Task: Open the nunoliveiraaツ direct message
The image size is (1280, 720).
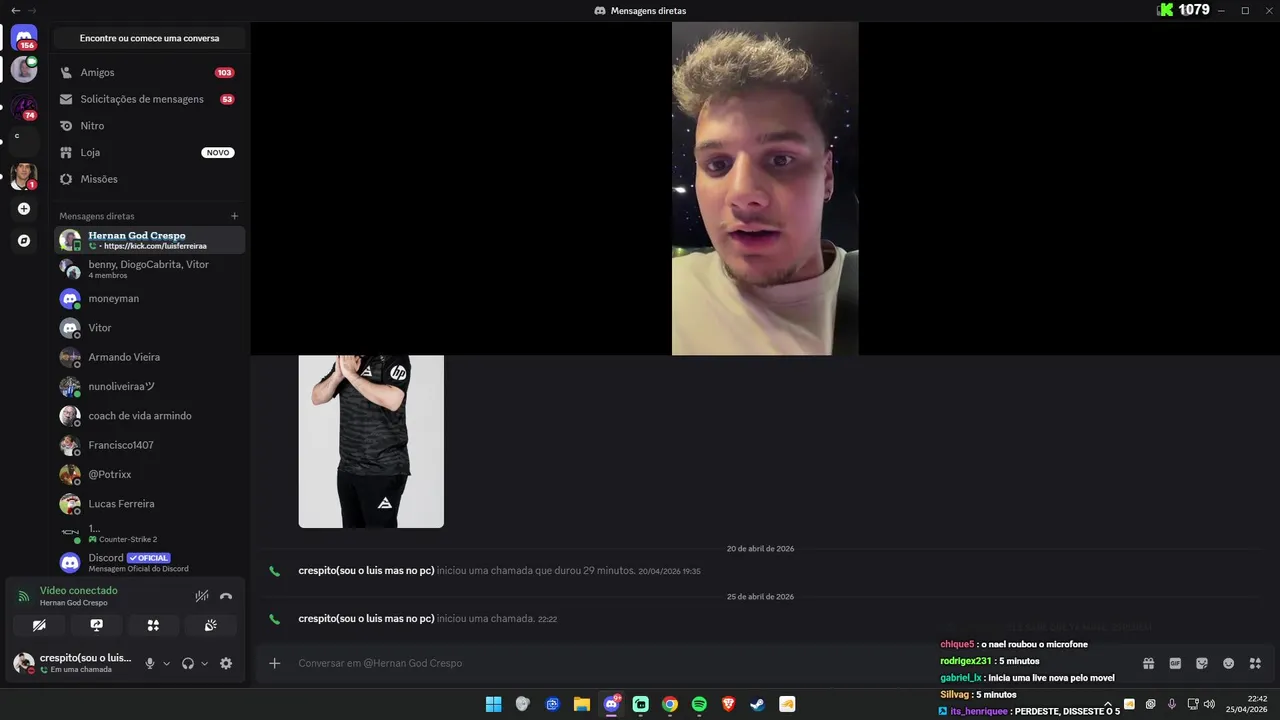Action: (x=149, y=386)
